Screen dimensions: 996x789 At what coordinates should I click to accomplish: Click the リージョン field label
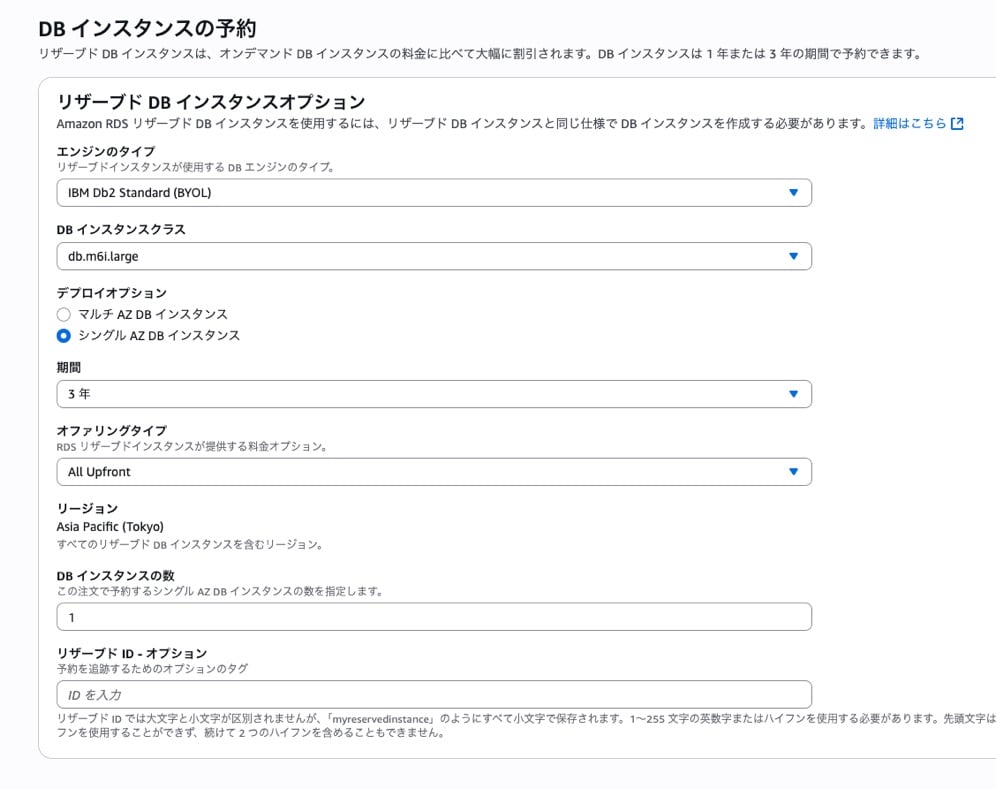point(87,508)
